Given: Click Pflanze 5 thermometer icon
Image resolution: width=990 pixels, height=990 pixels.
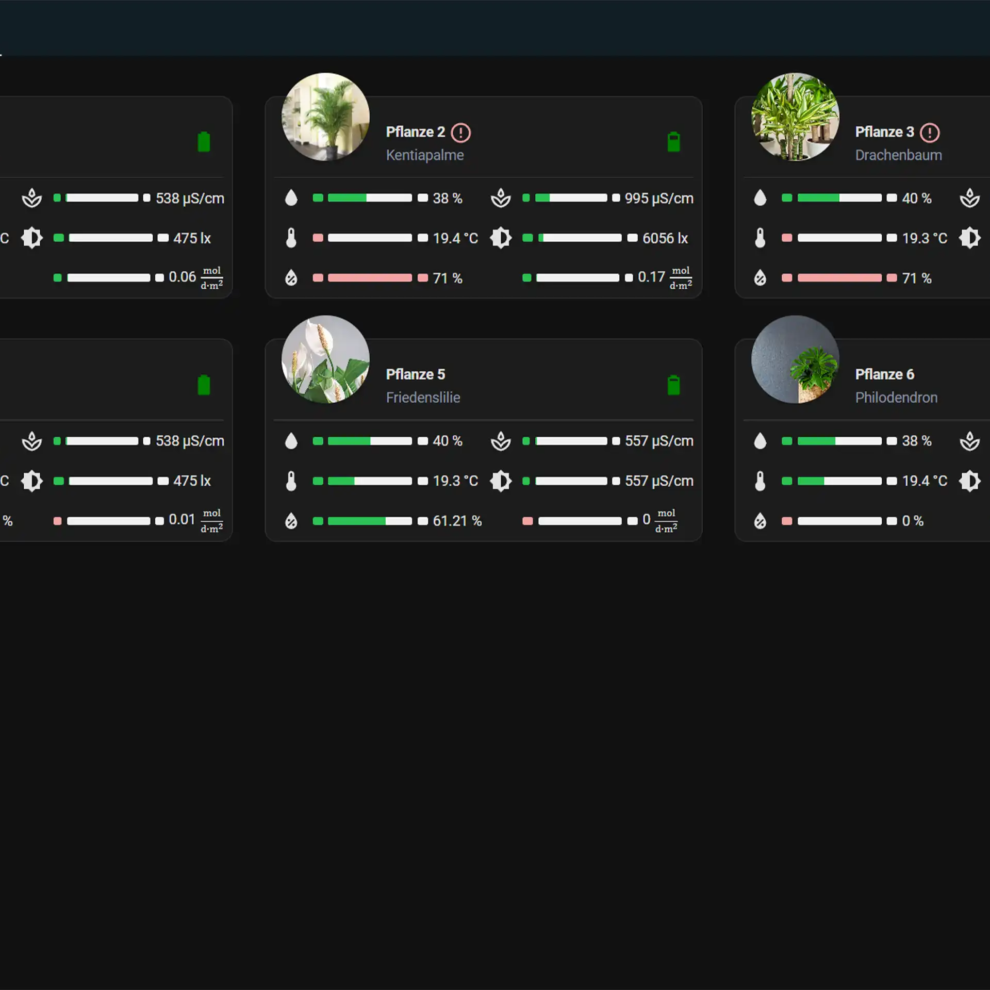Looking at the screenshot, I should 291,481.
